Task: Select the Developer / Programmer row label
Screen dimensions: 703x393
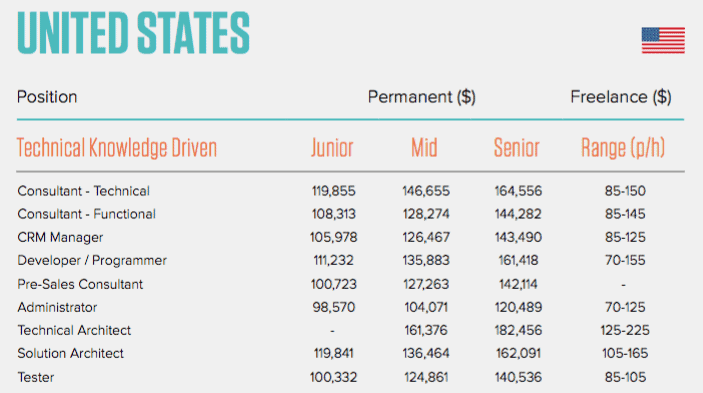Action: [92, 260]
